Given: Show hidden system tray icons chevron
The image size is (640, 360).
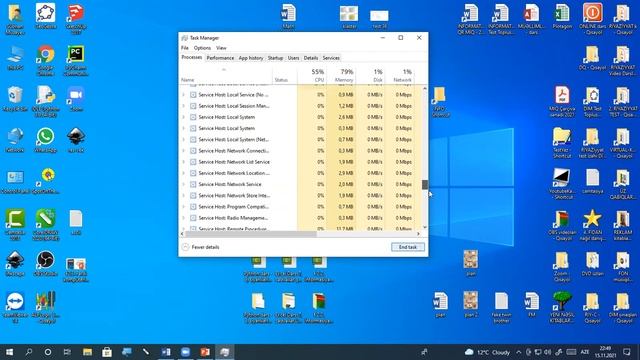Looking at the screenshot, I should coord(519,352).
